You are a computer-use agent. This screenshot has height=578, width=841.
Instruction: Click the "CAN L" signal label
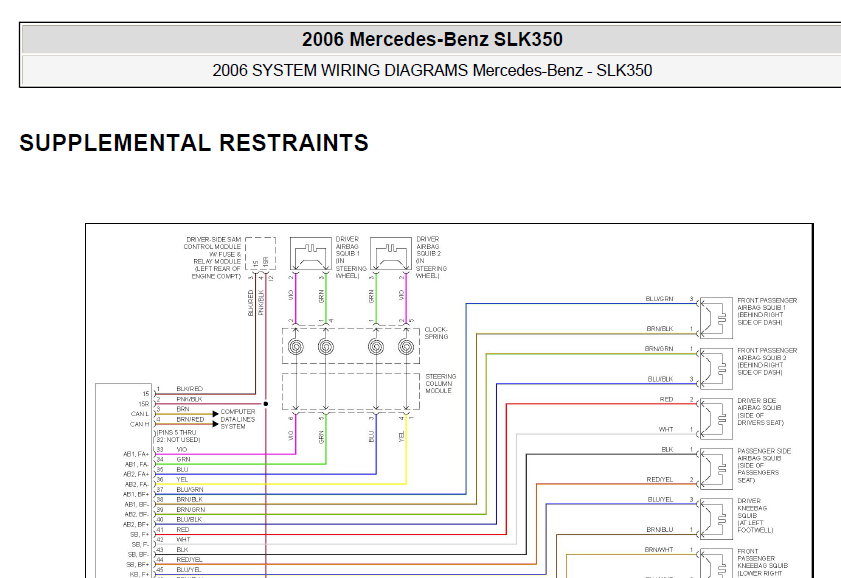click(x=139, y=414)
